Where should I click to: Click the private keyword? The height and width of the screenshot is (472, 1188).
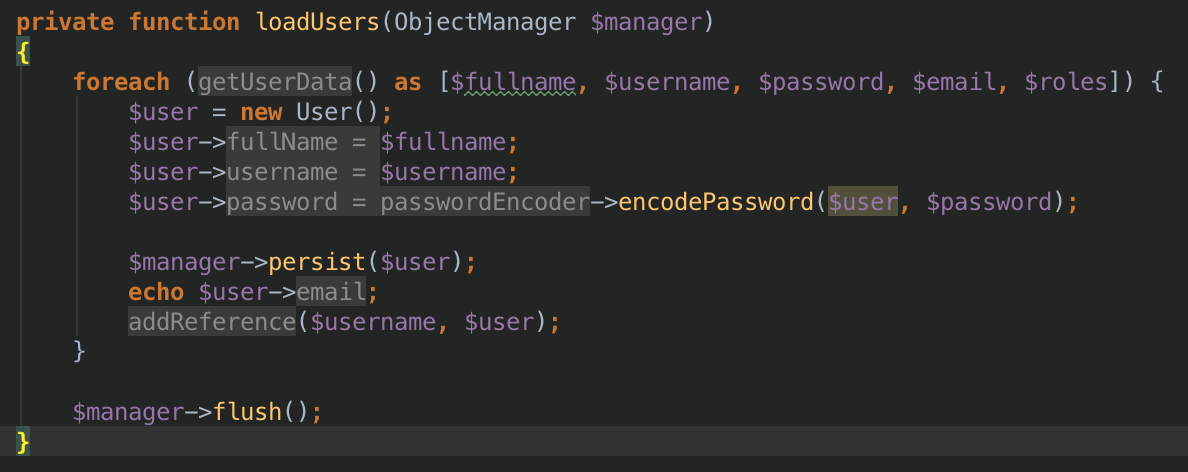pos(65,21)
